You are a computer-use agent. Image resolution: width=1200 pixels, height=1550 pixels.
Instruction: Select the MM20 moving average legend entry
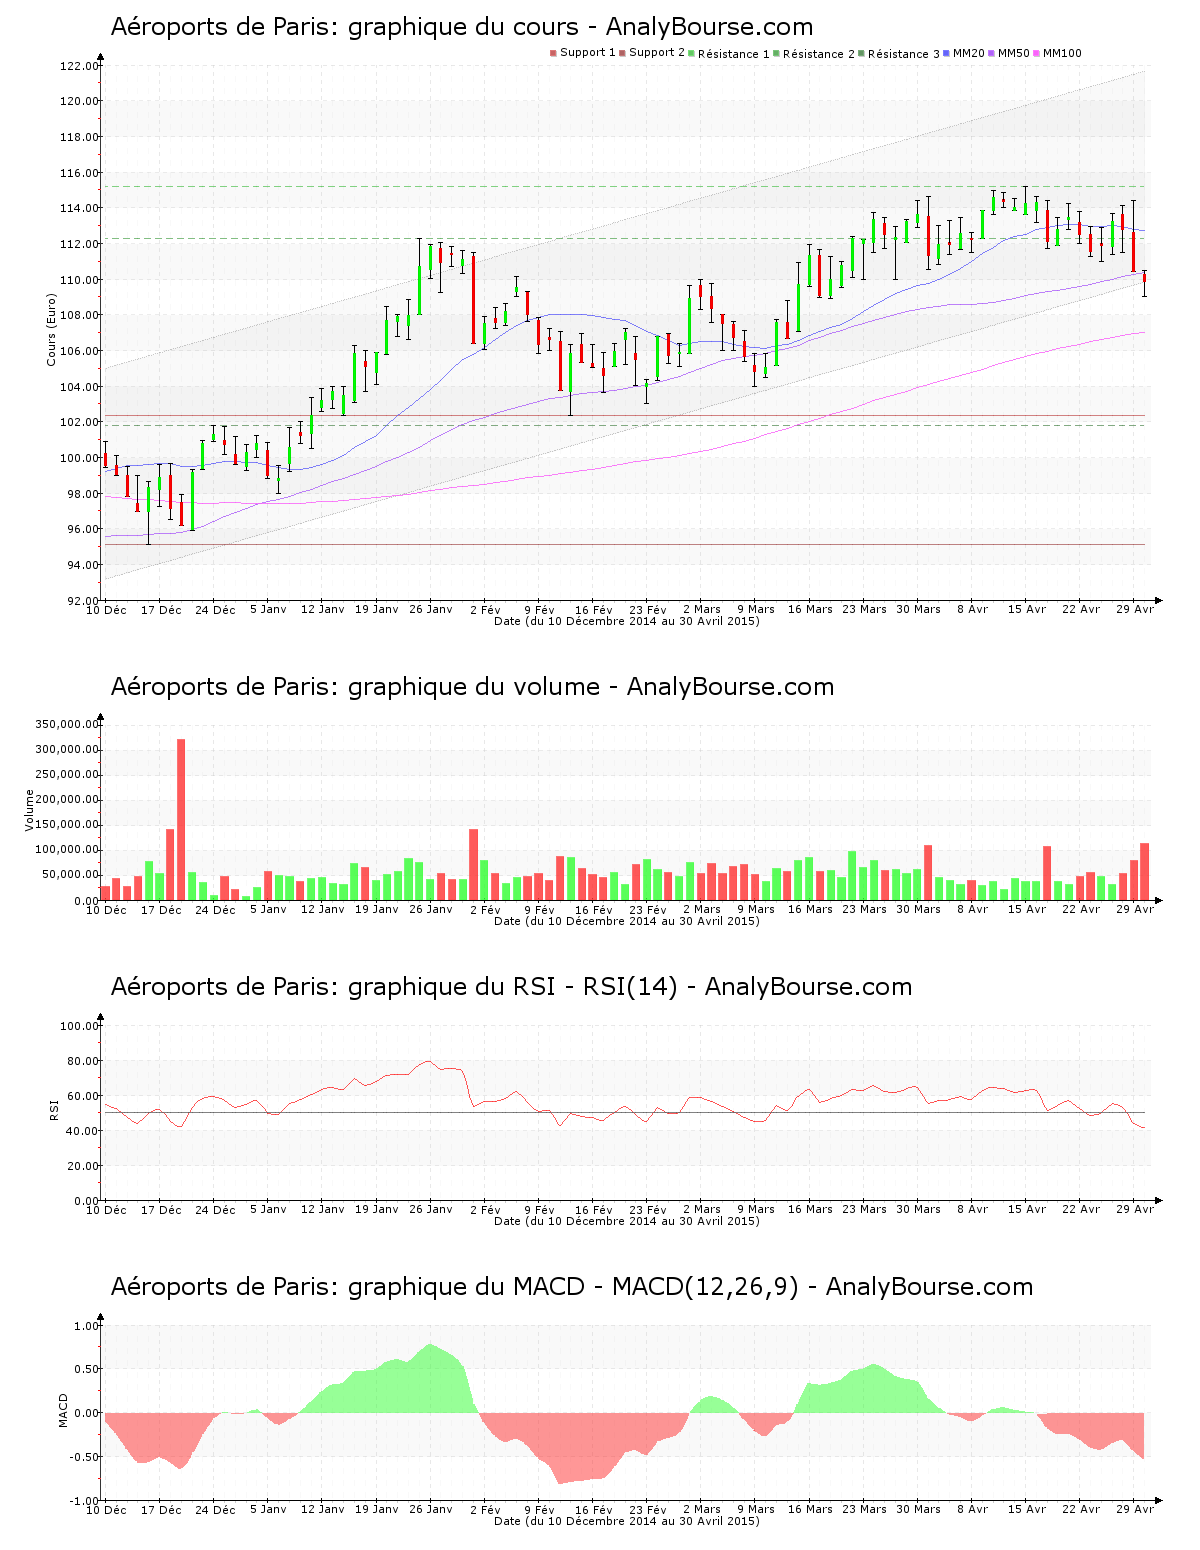[964, 53]
